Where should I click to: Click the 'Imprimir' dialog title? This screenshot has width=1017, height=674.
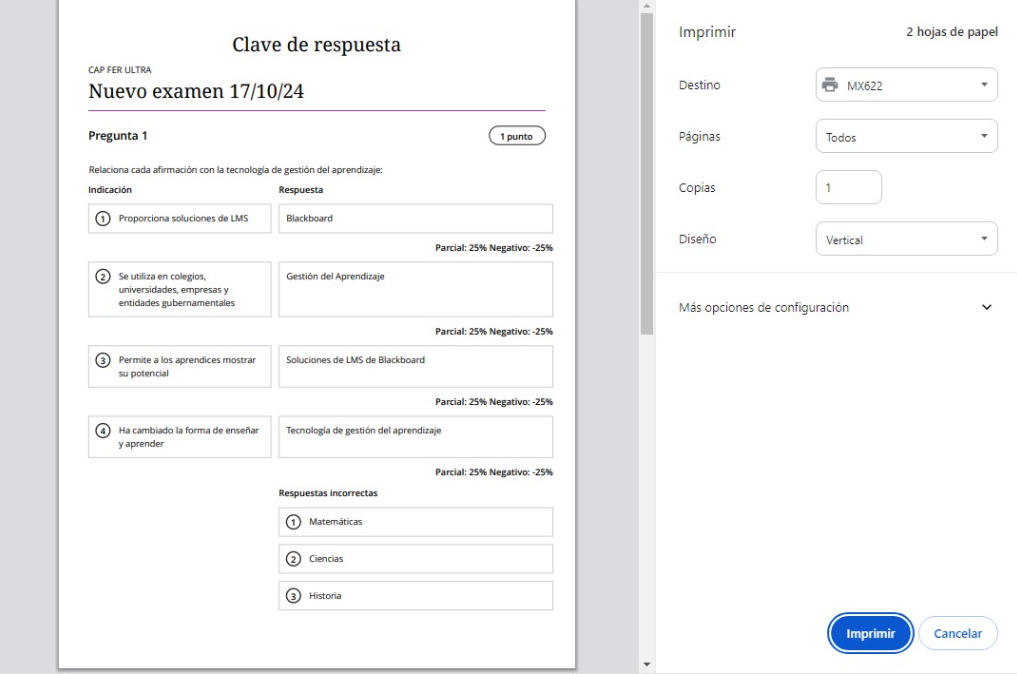click(707, 32)
